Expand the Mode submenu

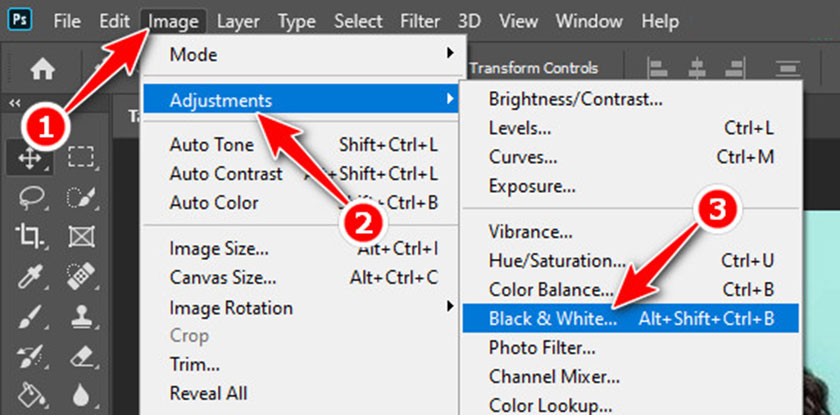point(302,54)
